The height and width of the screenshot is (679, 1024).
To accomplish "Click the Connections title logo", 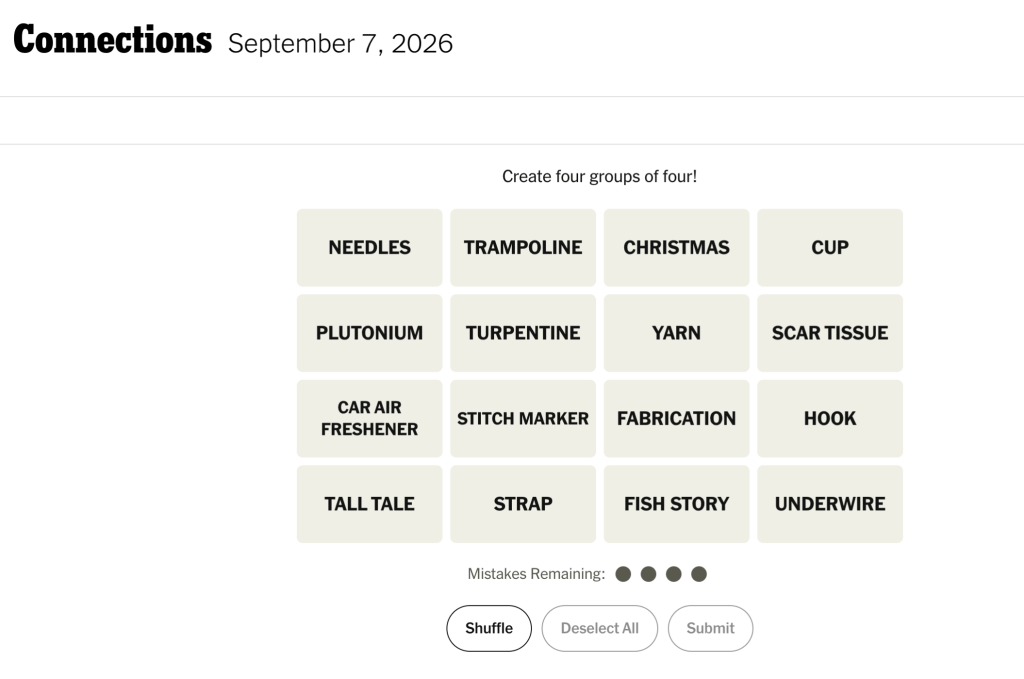I will [x=112, y=40].
